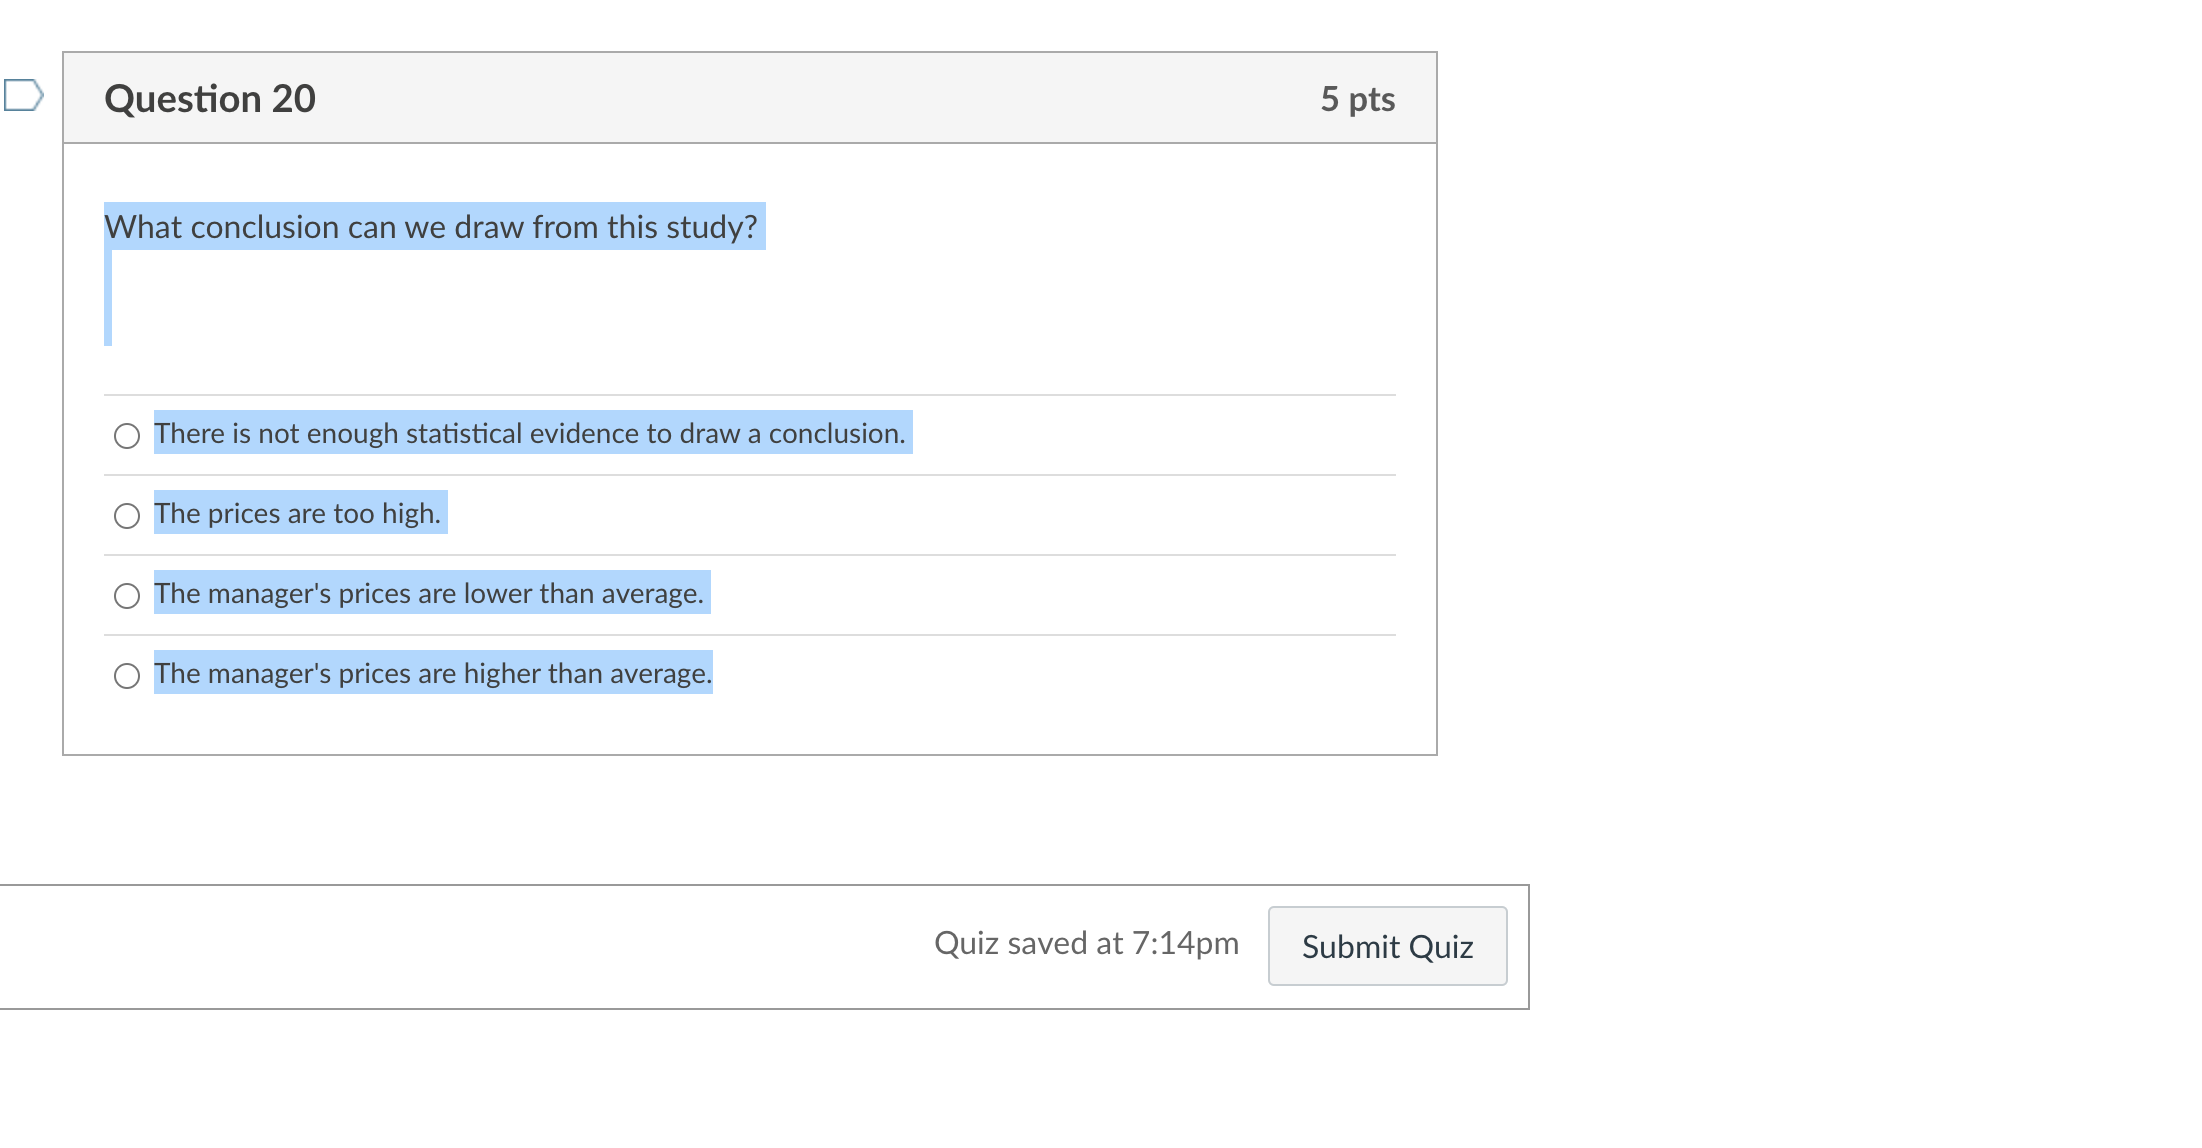Click the pin marker beside the question panel
This screenshot has width=2202, height=1148.
(x=22, y=95)
